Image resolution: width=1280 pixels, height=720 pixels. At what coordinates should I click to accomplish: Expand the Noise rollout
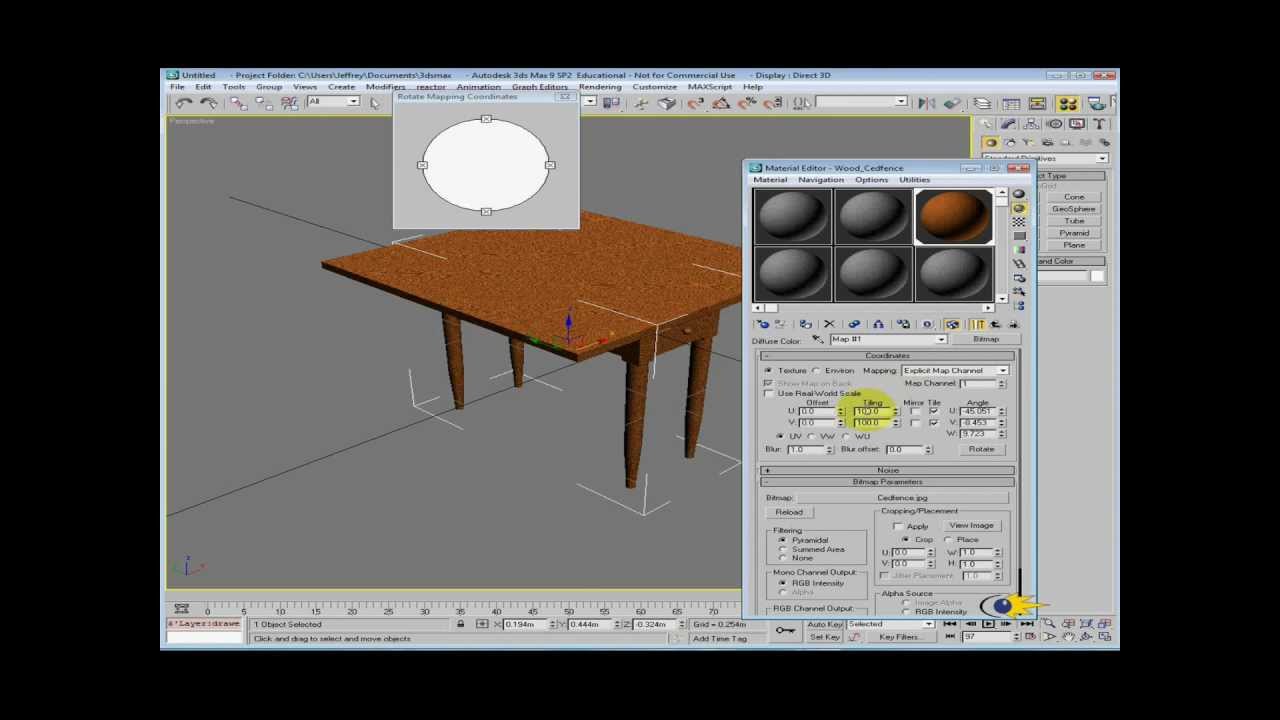pos(888,470)
